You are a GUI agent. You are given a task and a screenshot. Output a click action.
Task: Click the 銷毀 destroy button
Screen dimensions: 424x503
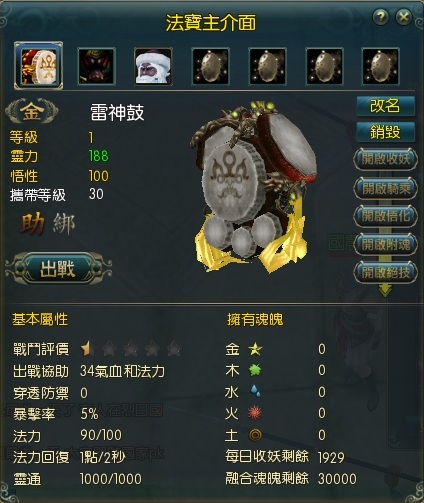[385, 132]
